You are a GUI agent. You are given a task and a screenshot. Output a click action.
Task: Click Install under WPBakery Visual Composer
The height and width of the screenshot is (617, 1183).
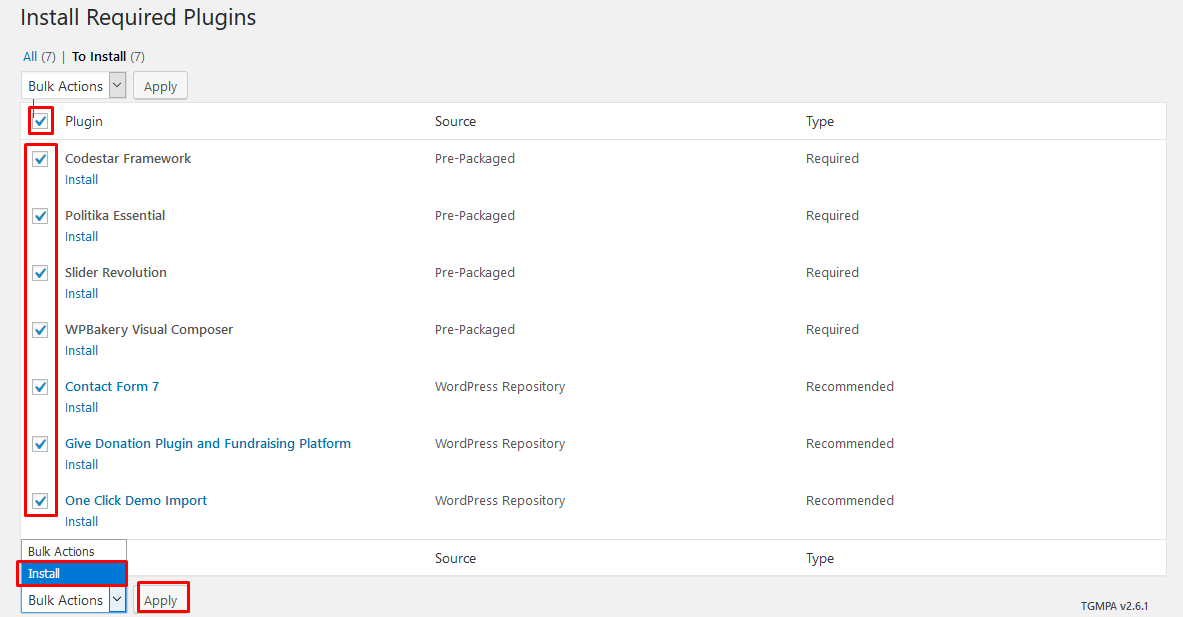click(81, 351)
